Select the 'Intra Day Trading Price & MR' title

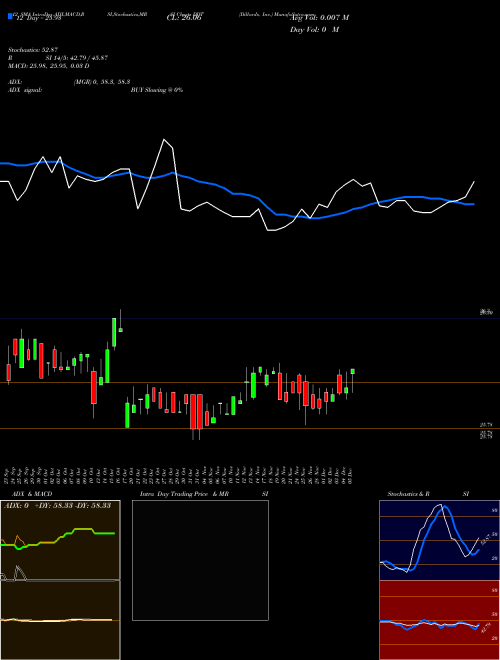tap(184, 494)
